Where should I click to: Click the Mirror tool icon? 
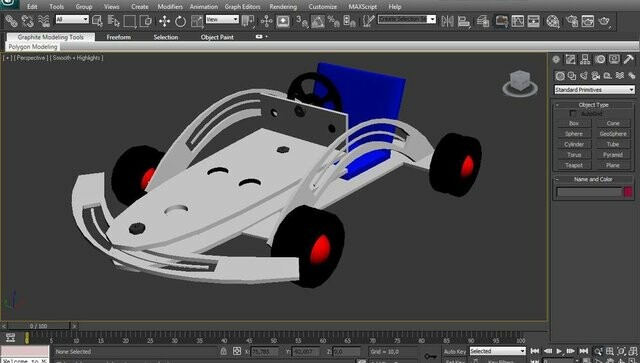pos(447,21)
